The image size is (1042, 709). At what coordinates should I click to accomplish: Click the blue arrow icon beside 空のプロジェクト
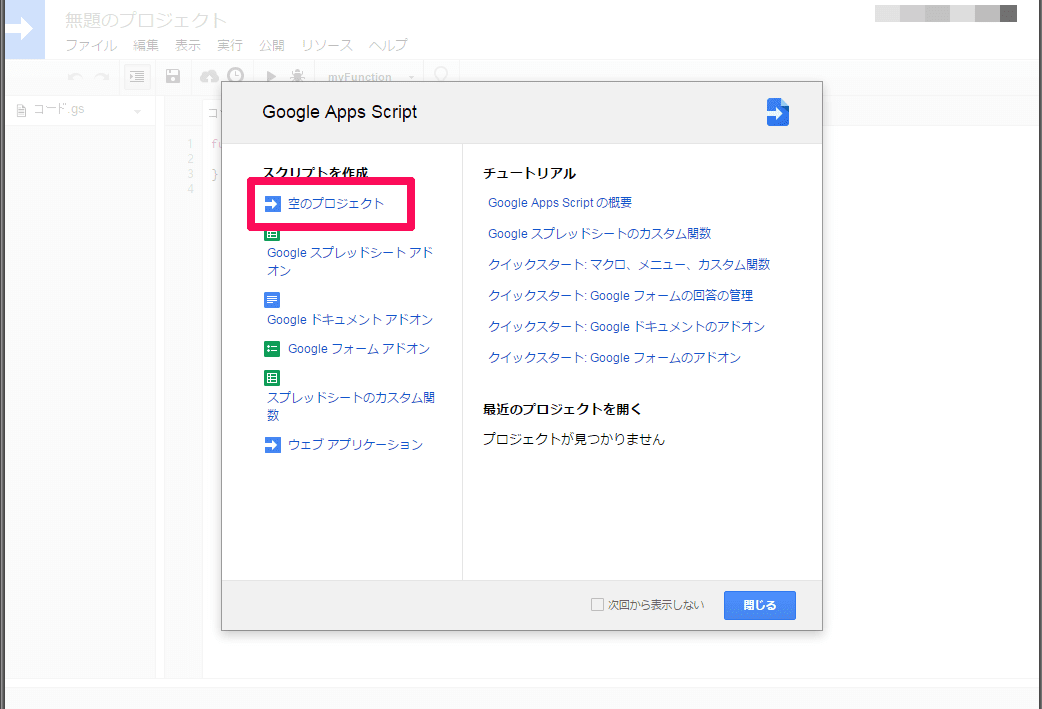pyautogui.click(x=272, y=203)
